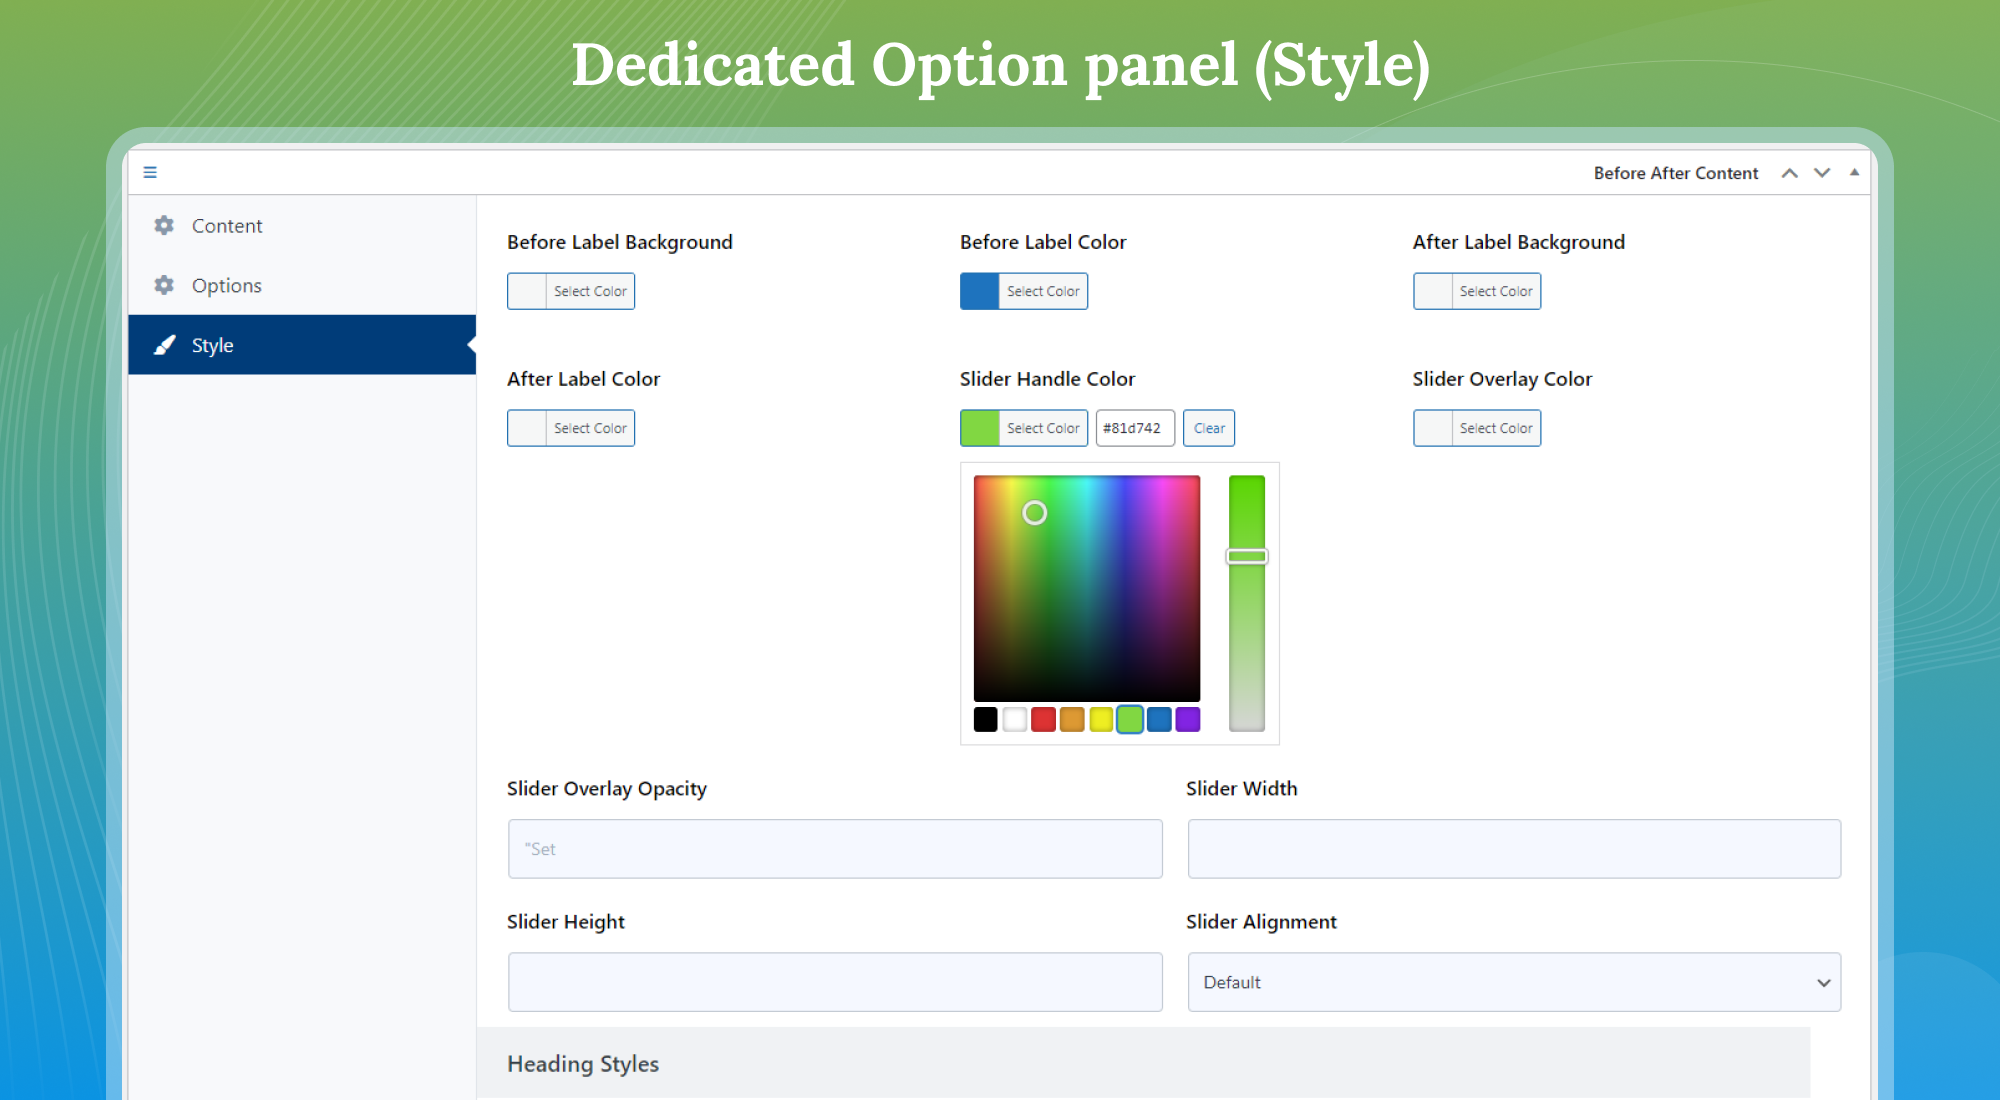Click the Before After Content title
The image size is (2000, 1100).
[1675, 173]
